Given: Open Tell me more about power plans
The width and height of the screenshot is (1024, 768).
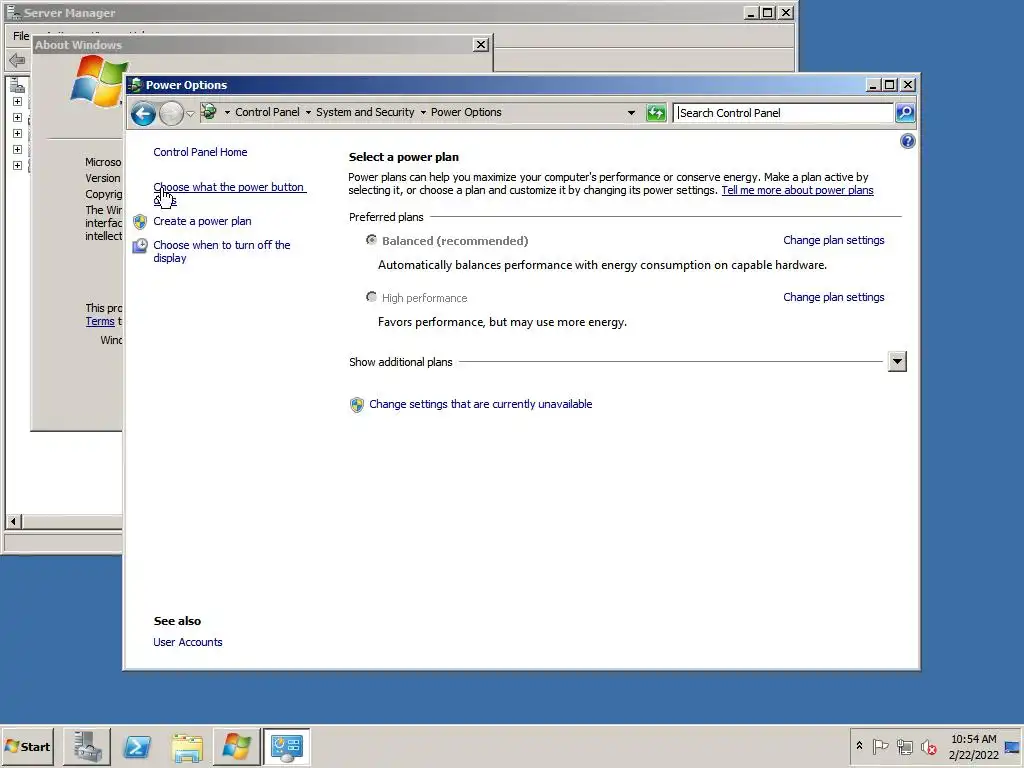Looking at the screenshot, I should click(x=797, y=190).
